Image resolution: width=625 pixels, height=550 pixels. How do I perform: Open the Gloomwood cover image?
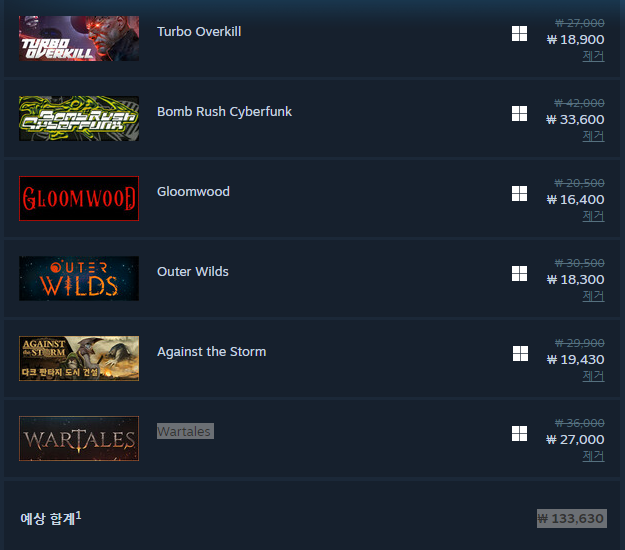click(x=79, y=198)
